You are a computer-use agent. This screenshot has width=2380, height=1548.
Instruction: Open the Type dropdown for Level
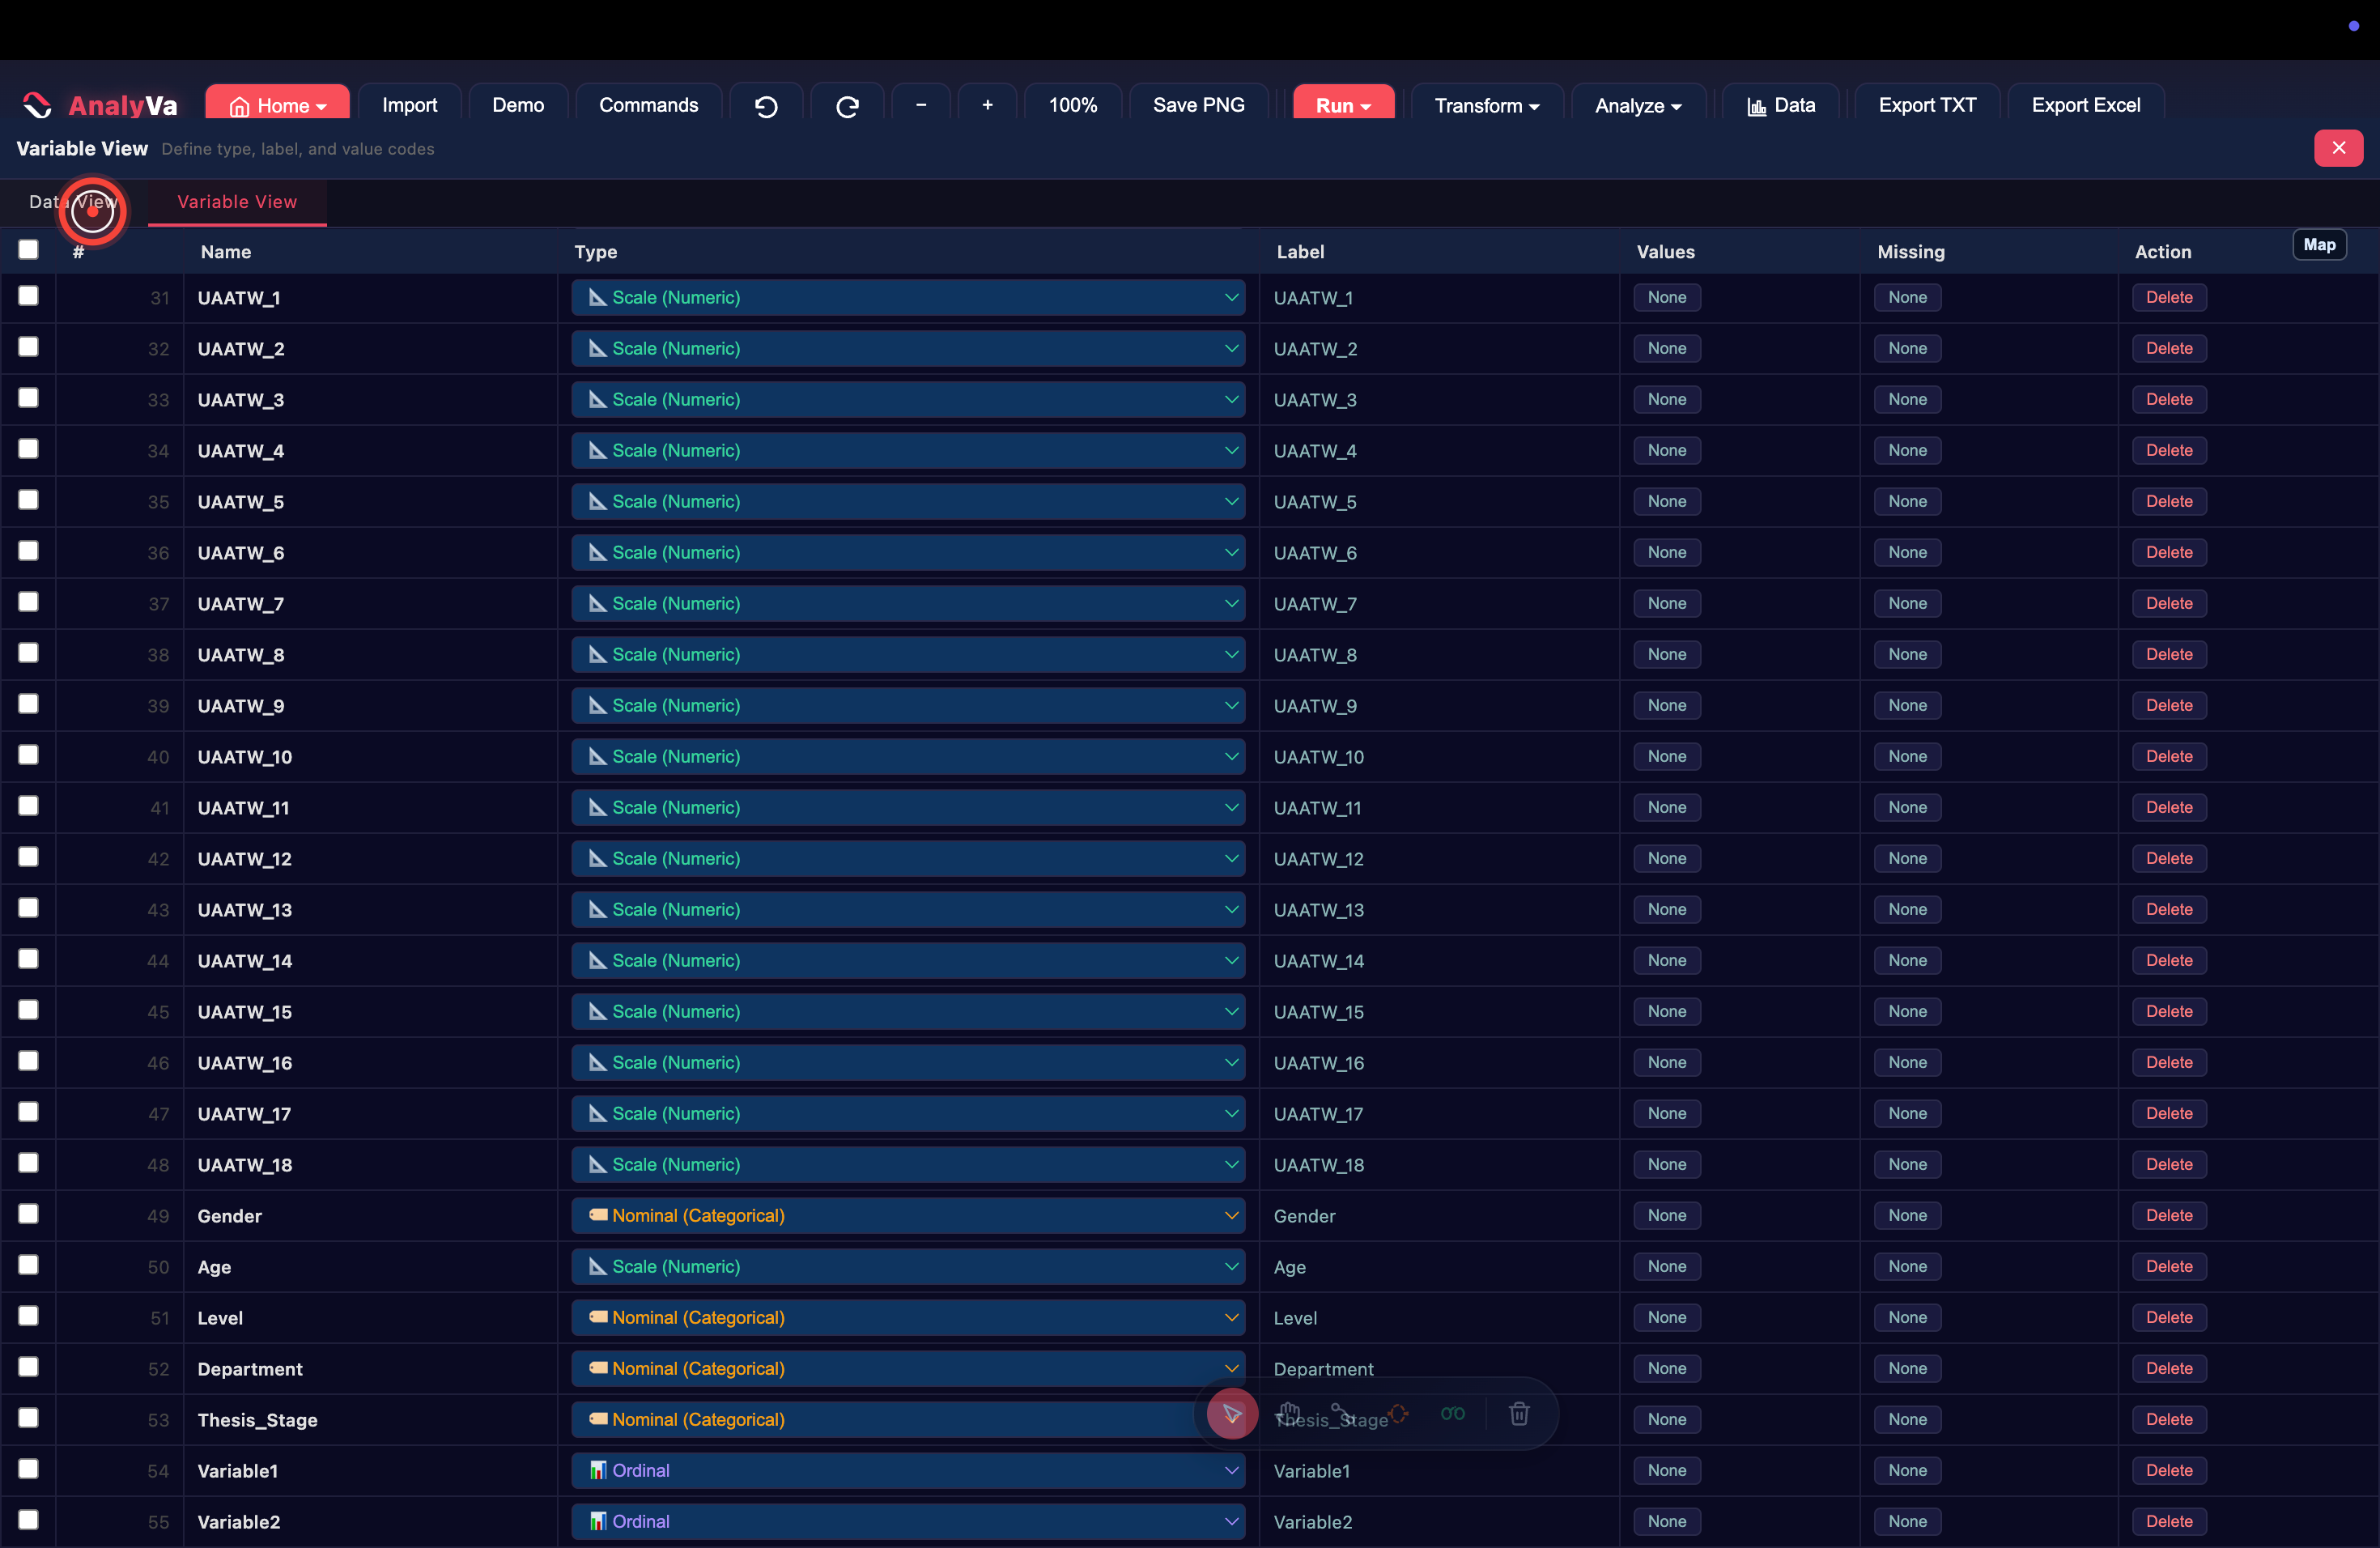click(x=908, y=1317)
